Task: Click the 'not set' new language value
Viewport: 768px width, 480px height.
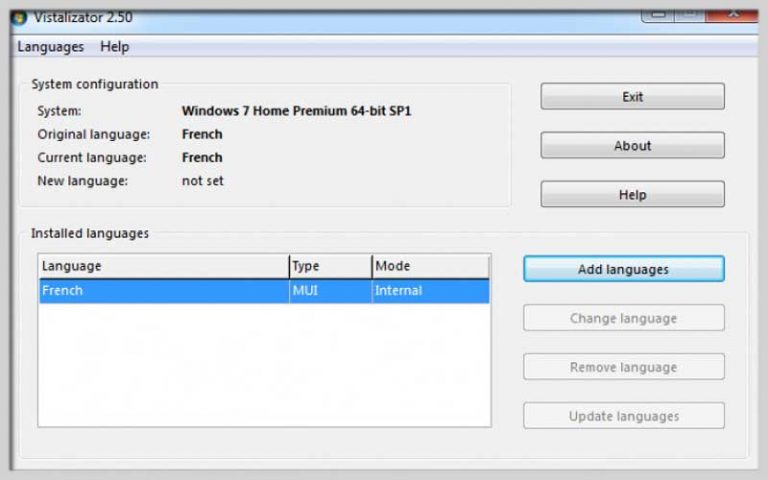Action: click(x=203, y=181)
